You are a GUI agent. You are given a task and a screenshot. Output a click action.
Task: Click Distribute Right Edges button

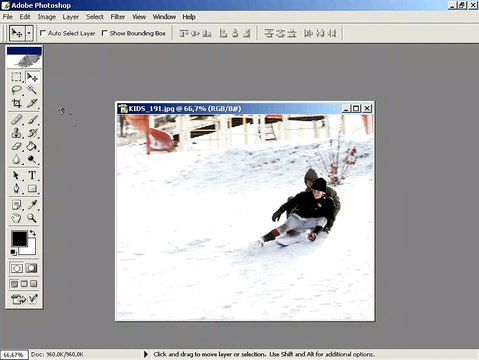tap(332, 33)
